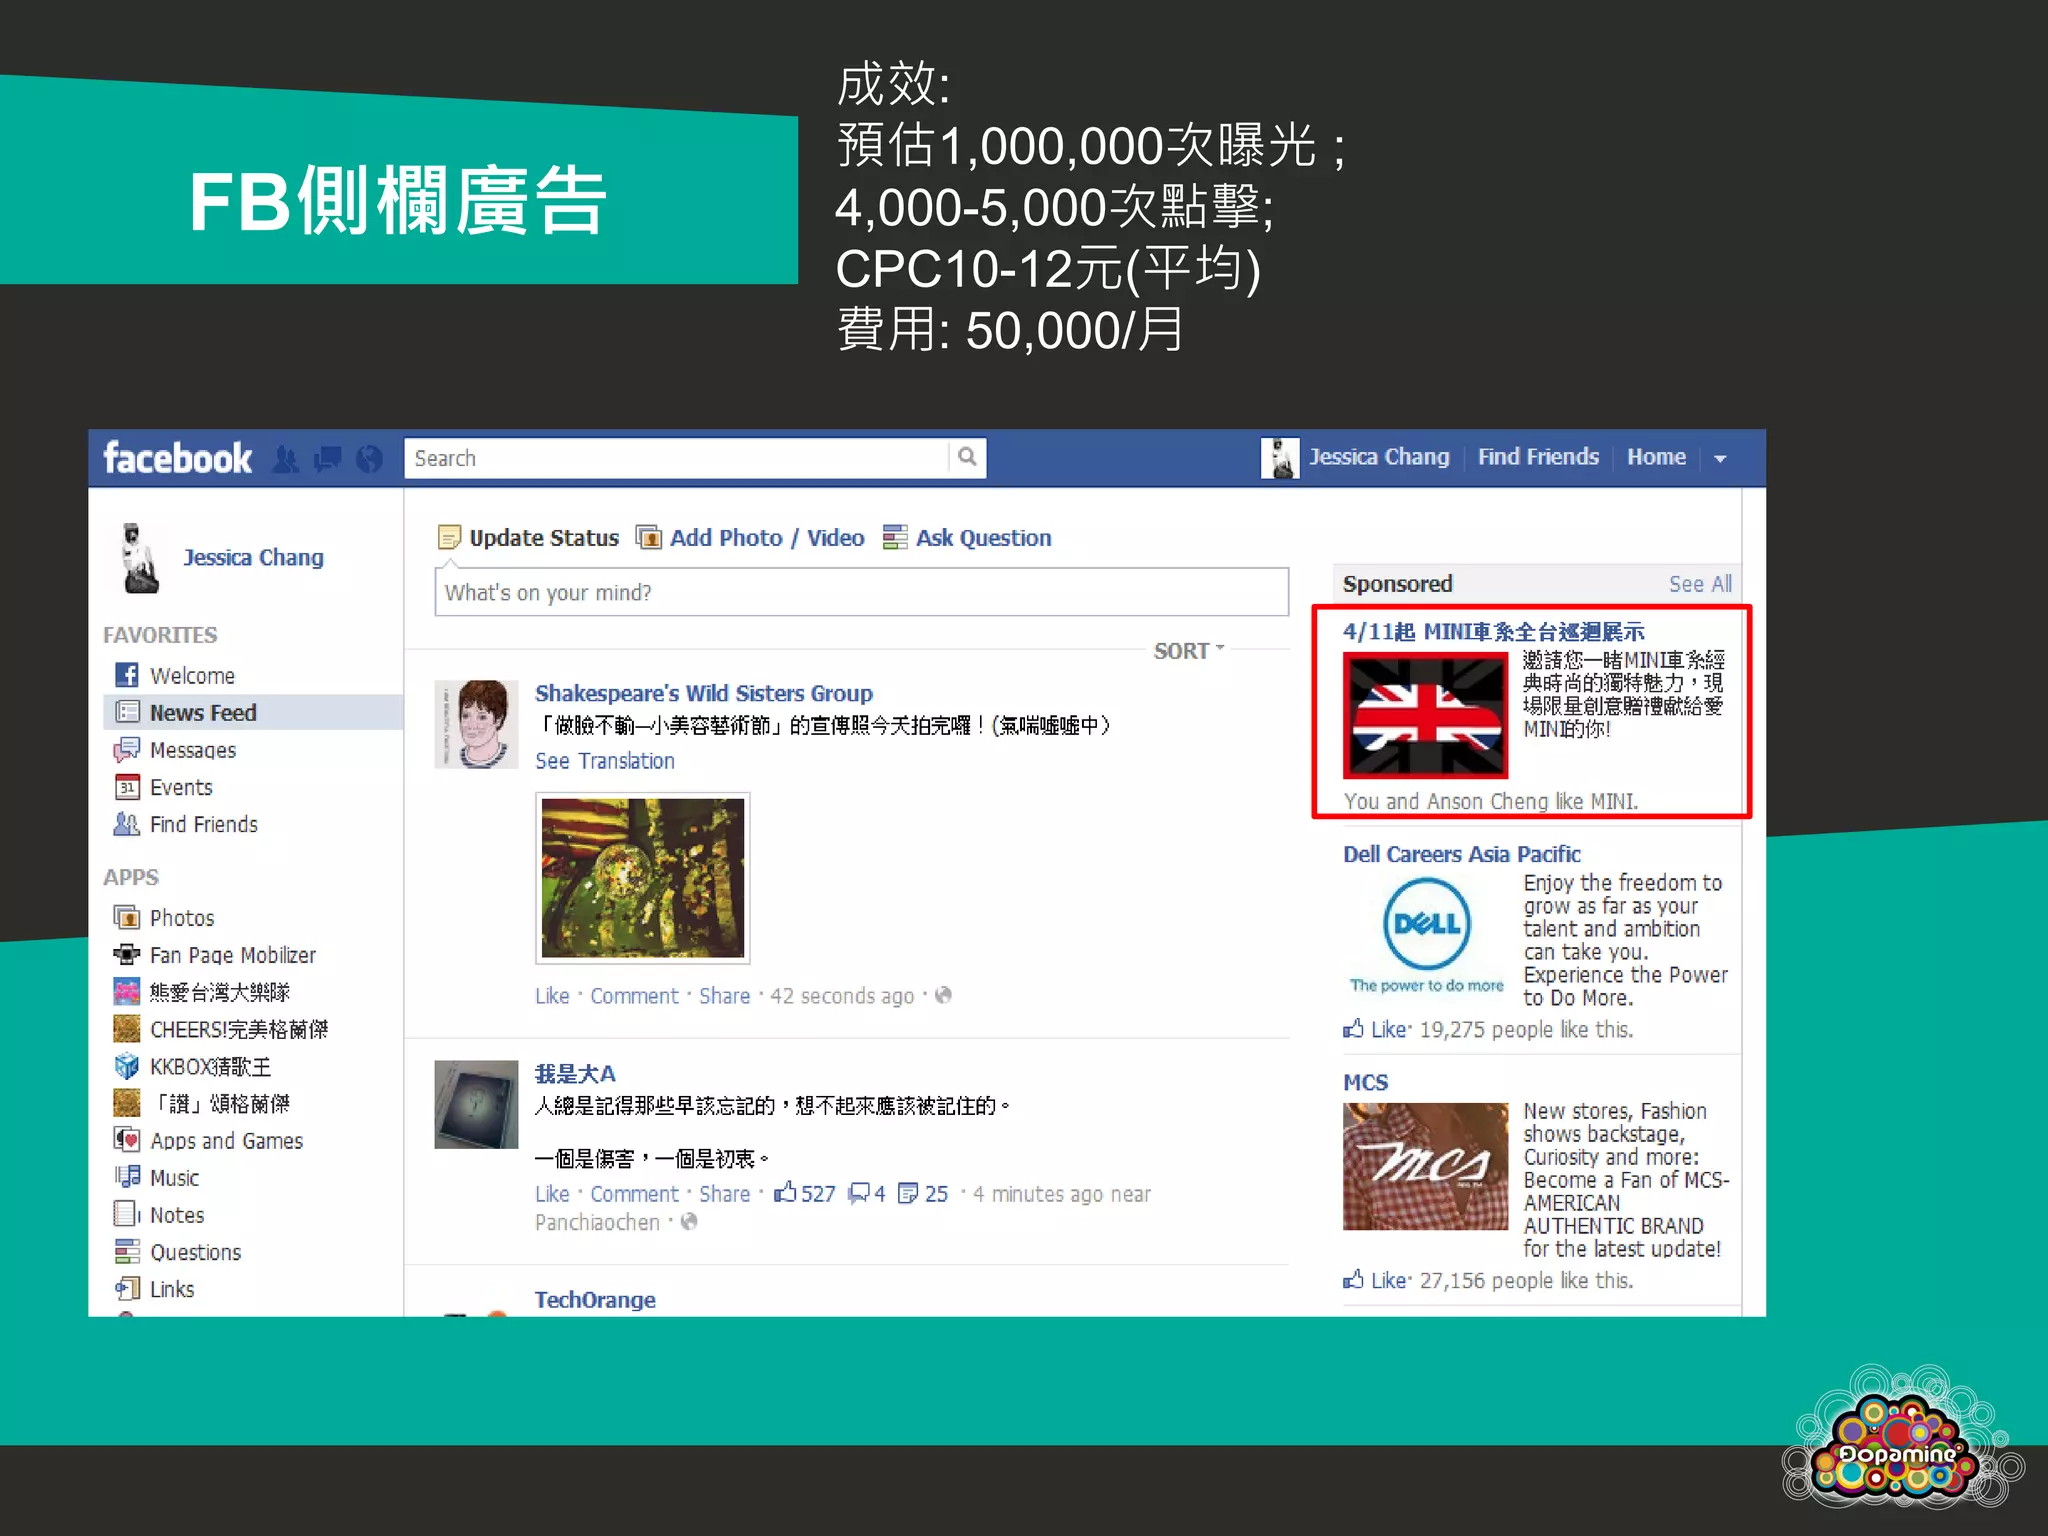
Task: Open Find Friends in sidebar
Action: pos(186,824)
